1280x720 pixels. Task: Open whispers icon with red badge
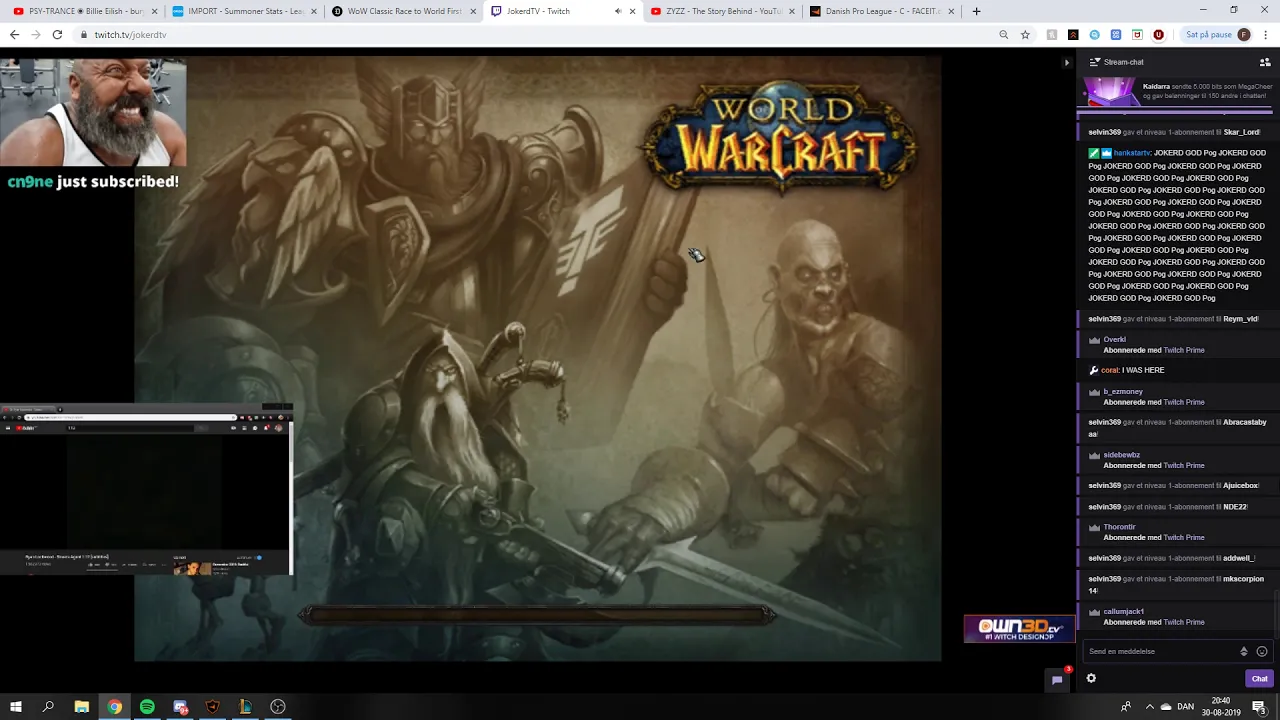[x=1057, y=679]
